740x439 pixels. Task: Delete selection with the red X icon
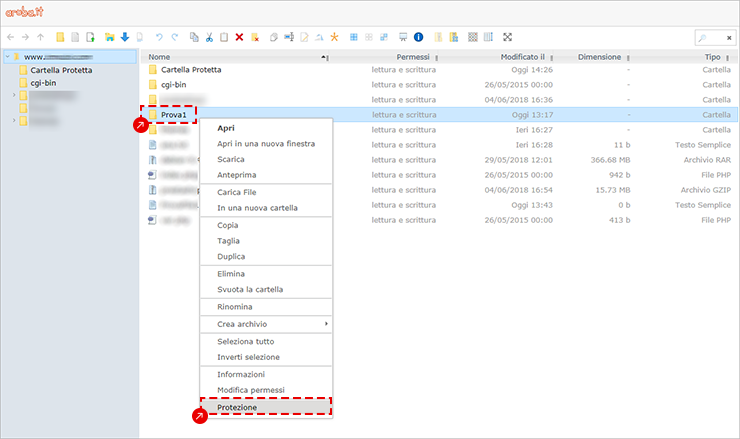(x=239, y=37)
